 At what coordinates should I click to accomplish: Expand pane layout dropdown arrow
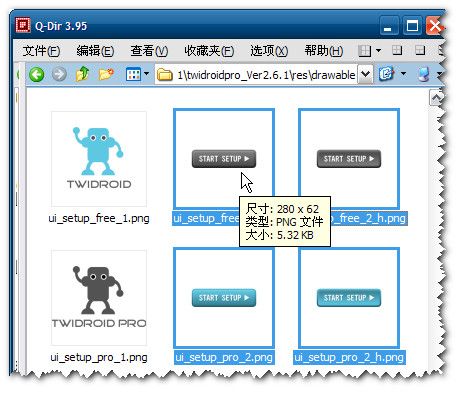[378, 51]
